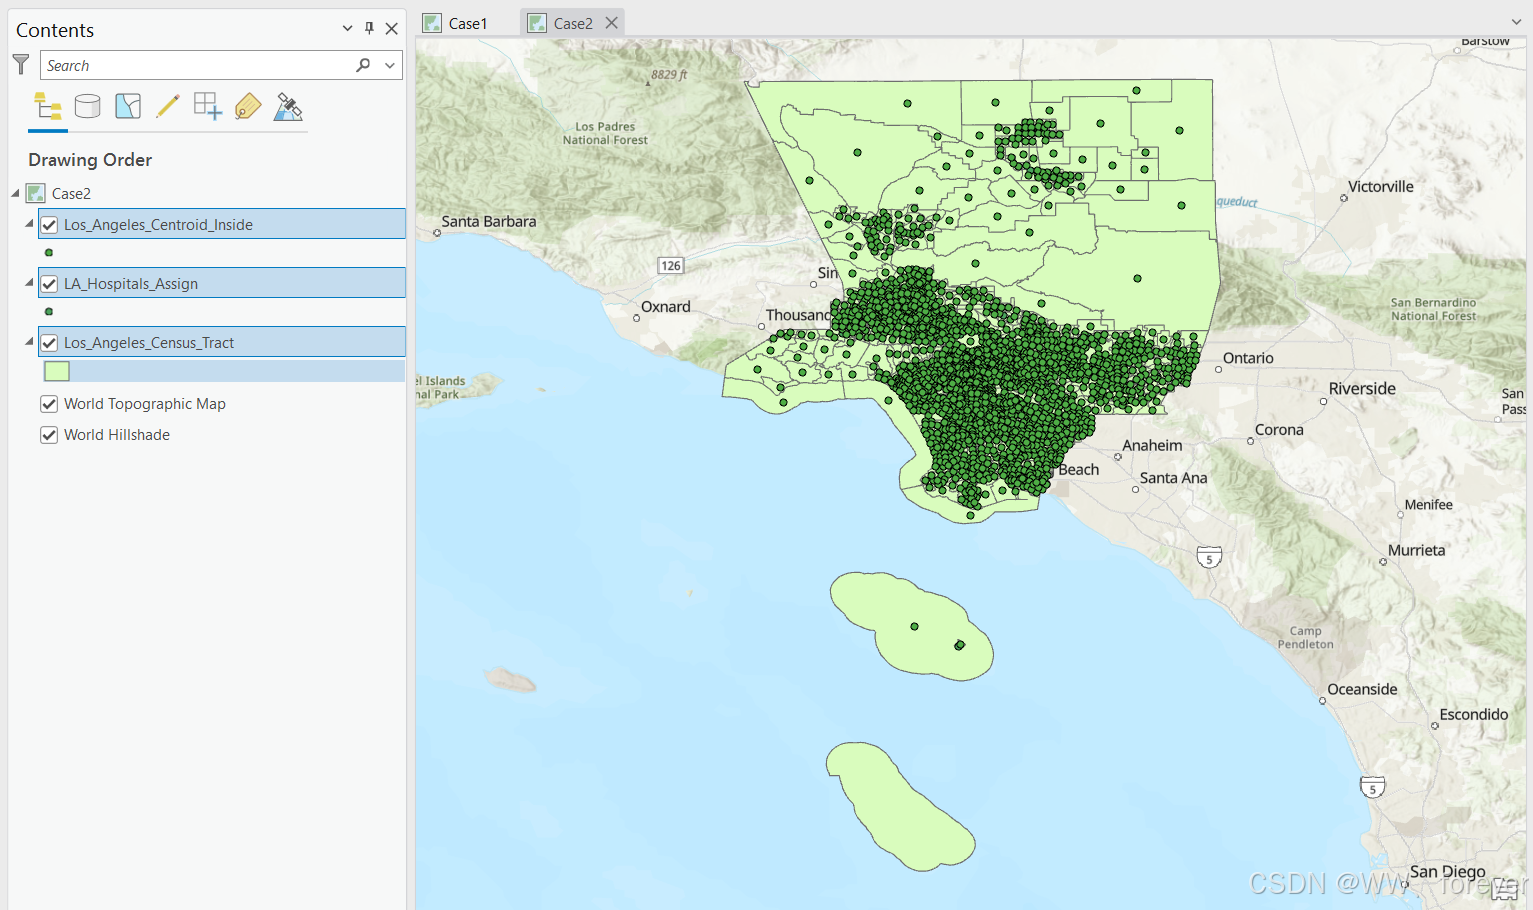Screen dimensions: 1533x910
Task: Click Case1 tab map icon
Action: pyautogui.click(x=432, y=23)
